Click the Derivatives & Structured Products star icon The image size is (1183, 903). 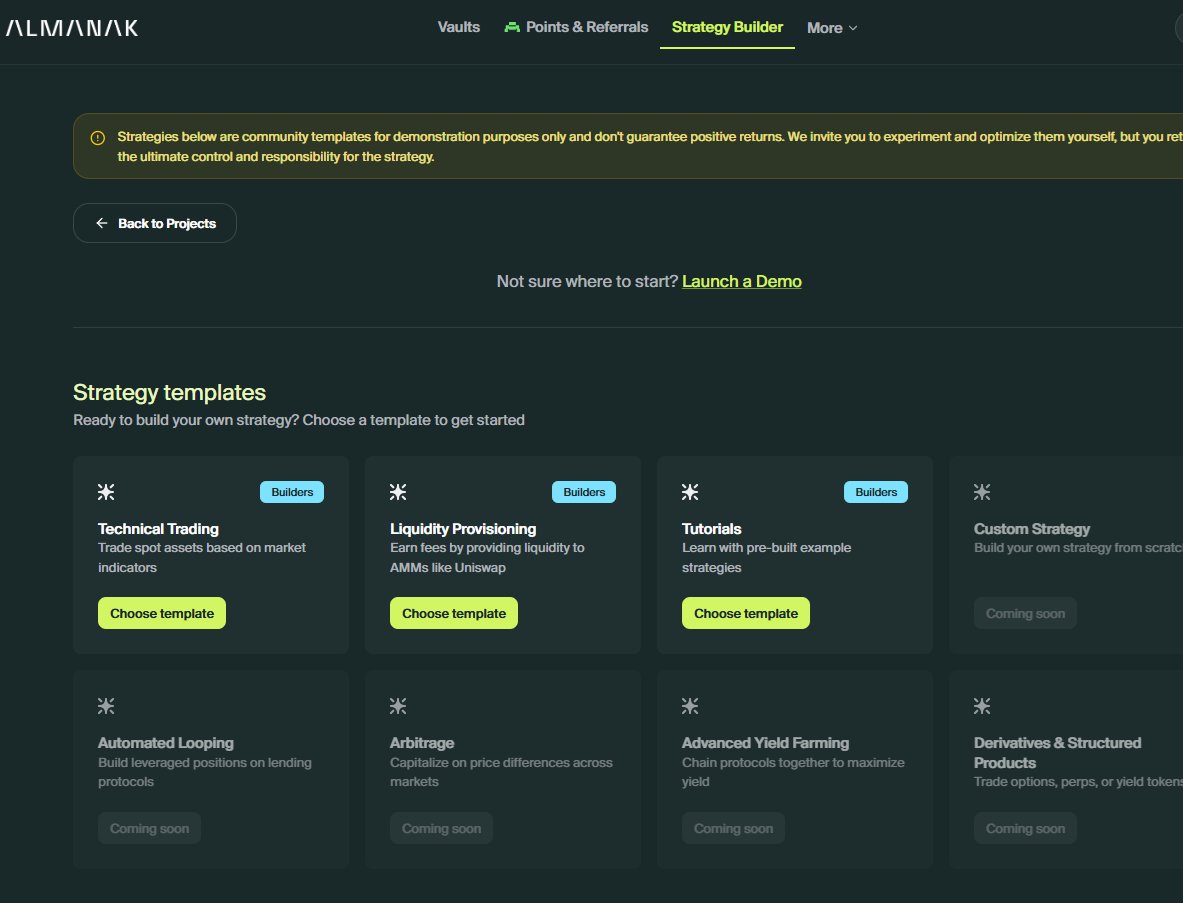click(982, 706)
